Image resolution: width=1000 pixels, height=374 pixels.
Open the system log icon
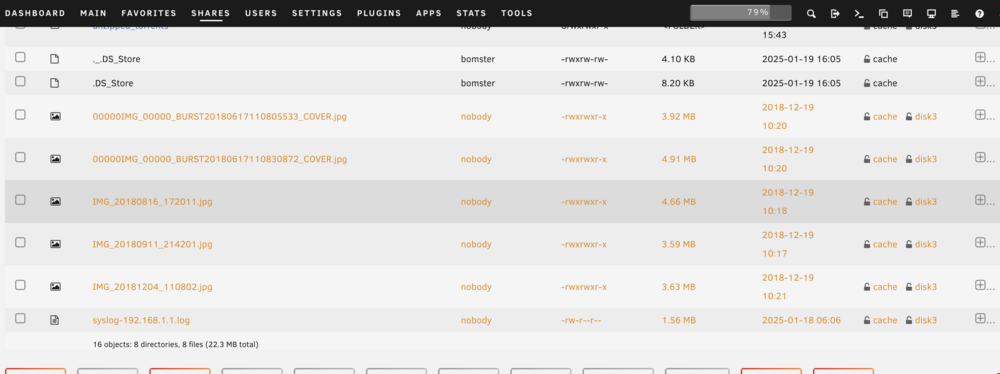pyautogui.click(x=955, y=13)
